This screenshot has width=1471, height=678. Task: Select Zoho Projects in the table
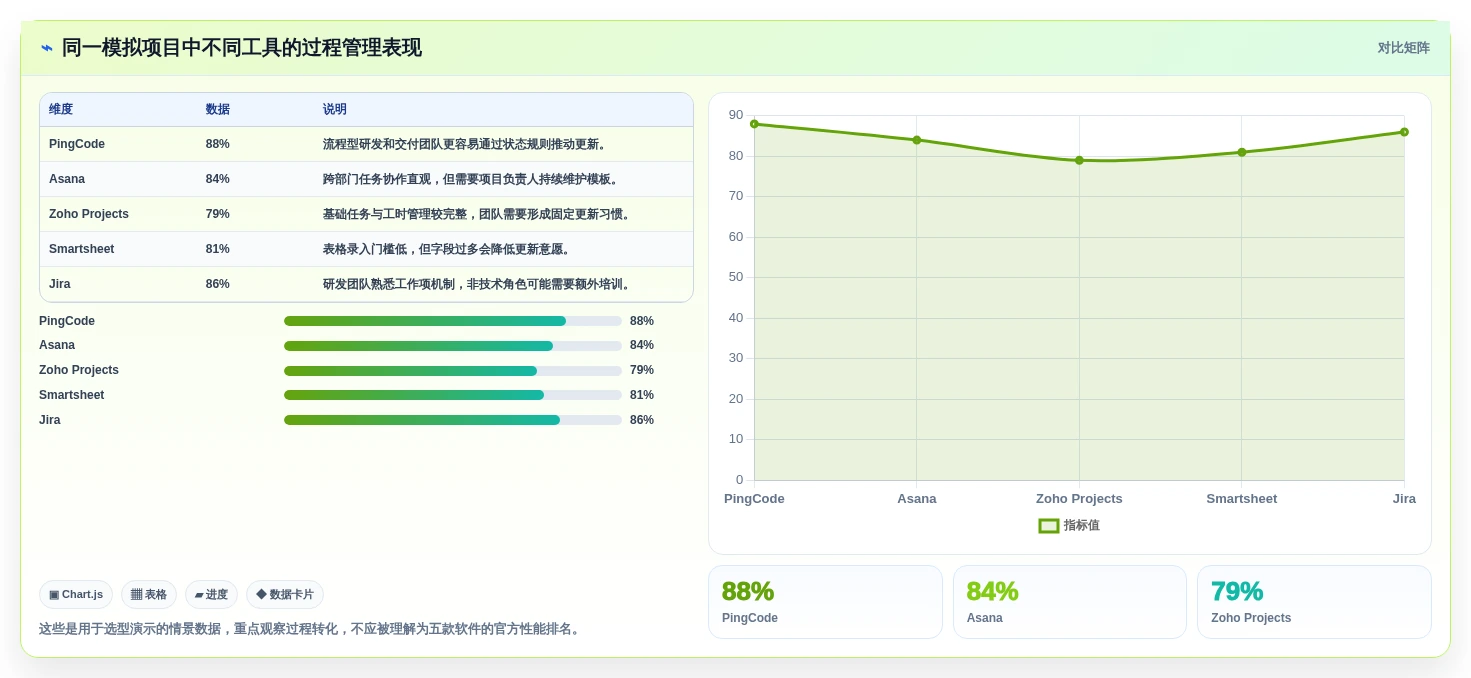(x=89, y=214)
